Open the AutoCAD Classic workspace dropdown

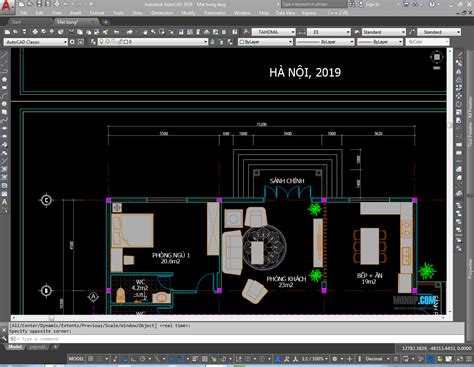pyautogui.click(x=36, y=42)
